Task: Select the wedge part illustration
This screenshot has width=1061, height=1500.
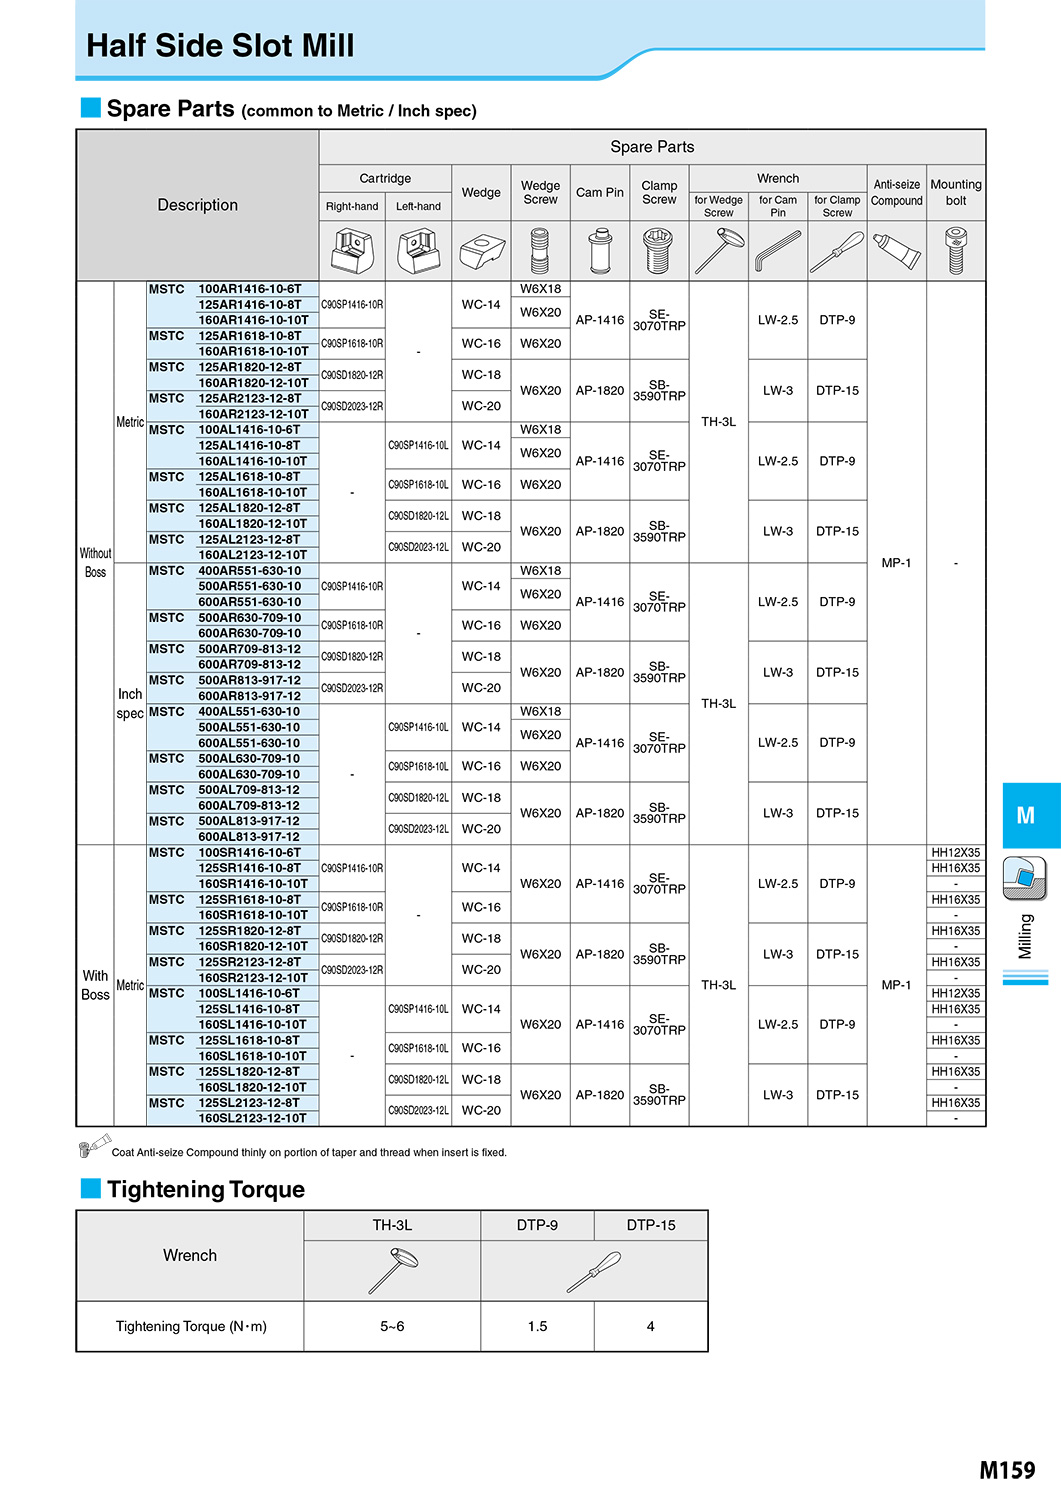Action: tap(481, 250)
